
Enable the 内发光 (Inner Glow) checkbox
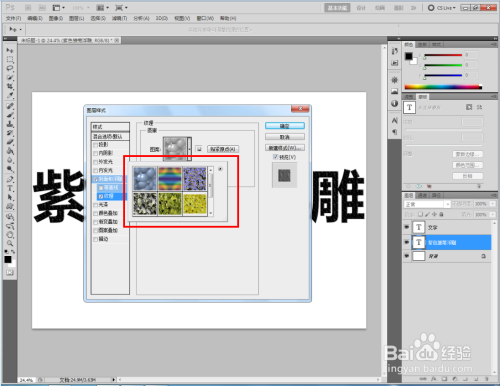(95, 171)
